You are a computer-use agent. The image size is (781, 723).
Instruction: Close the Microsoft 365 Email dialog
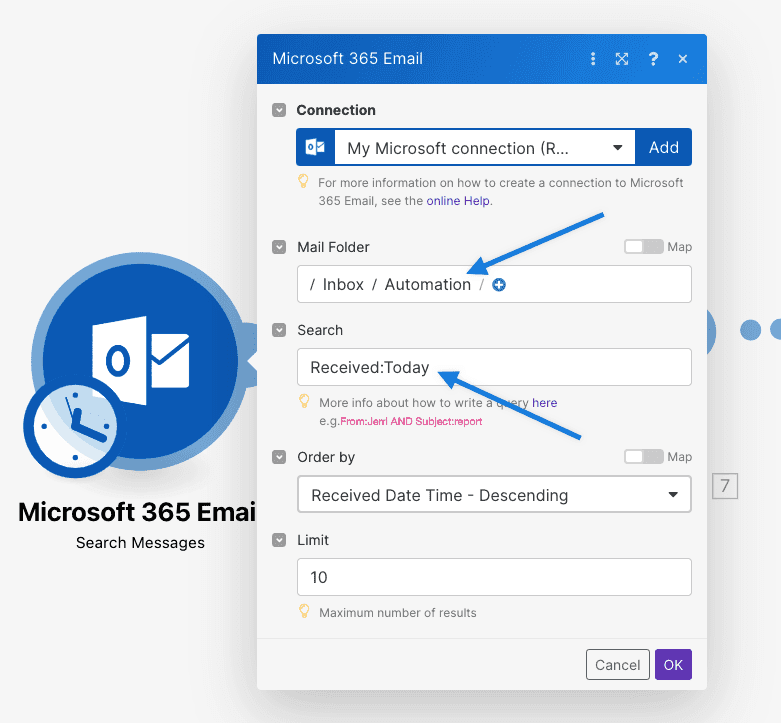683,59
